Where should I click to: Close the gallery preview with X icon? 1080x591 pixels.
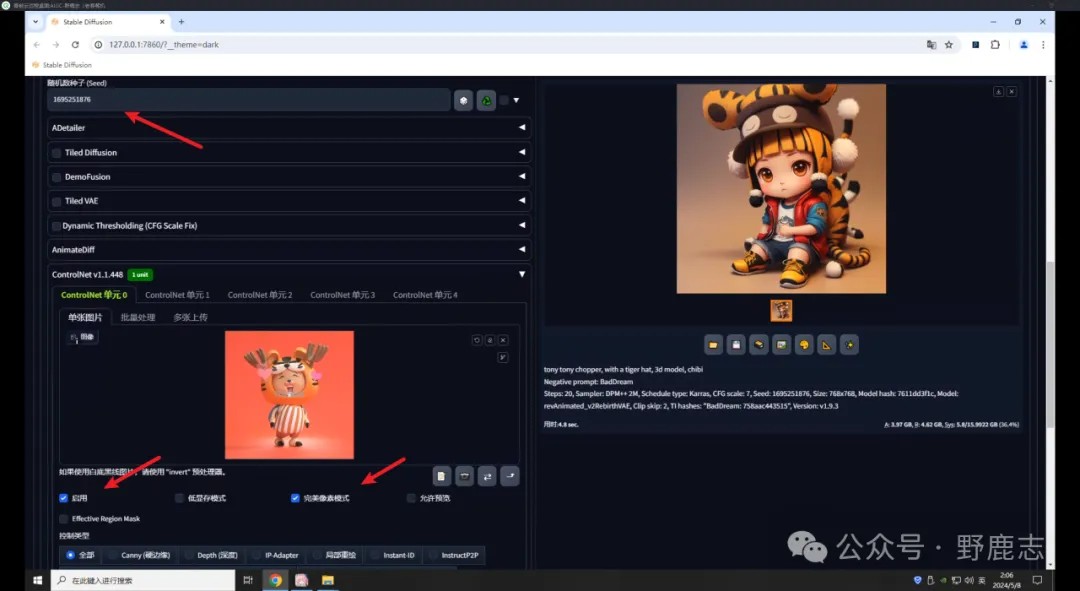(1011, 92)
